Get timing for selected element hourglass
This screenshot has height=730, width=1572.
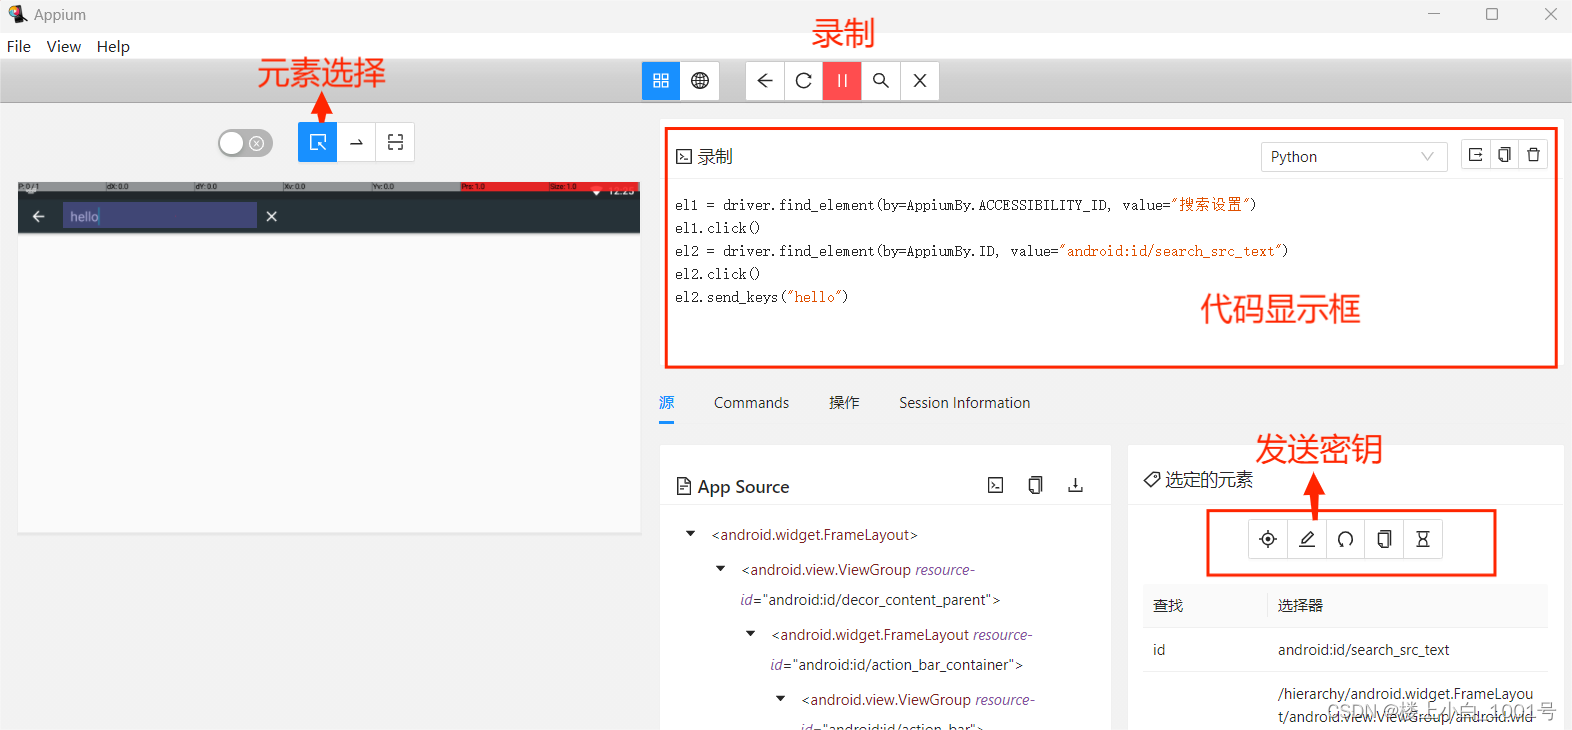click(1423, 539)
